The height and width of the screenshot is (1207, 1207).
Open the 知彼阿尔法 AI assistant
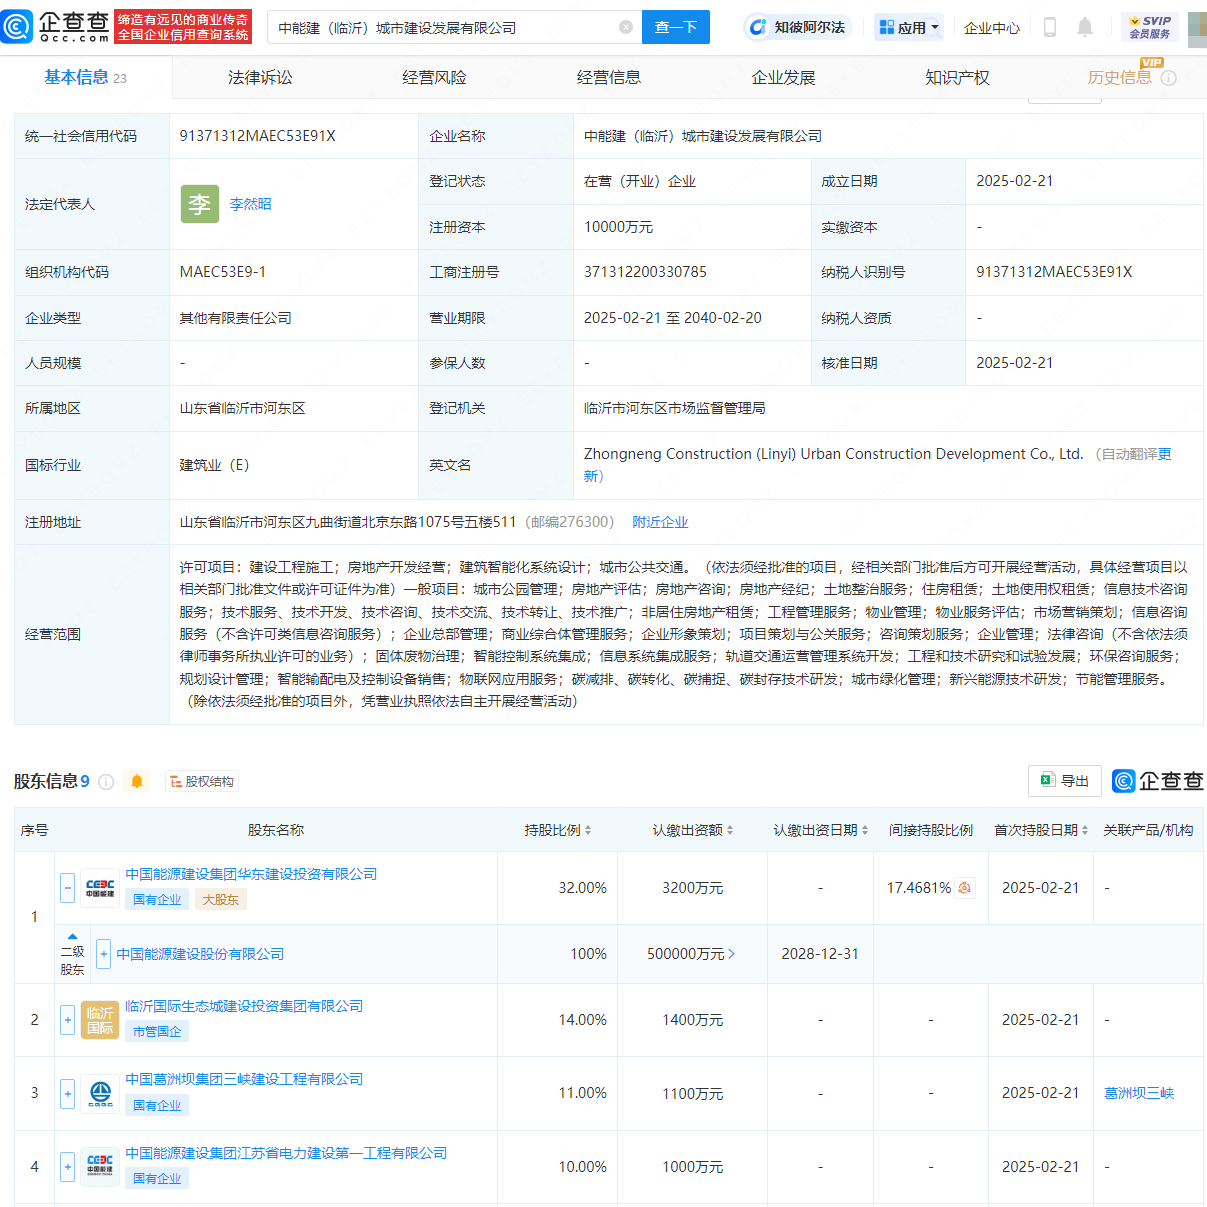797,27
